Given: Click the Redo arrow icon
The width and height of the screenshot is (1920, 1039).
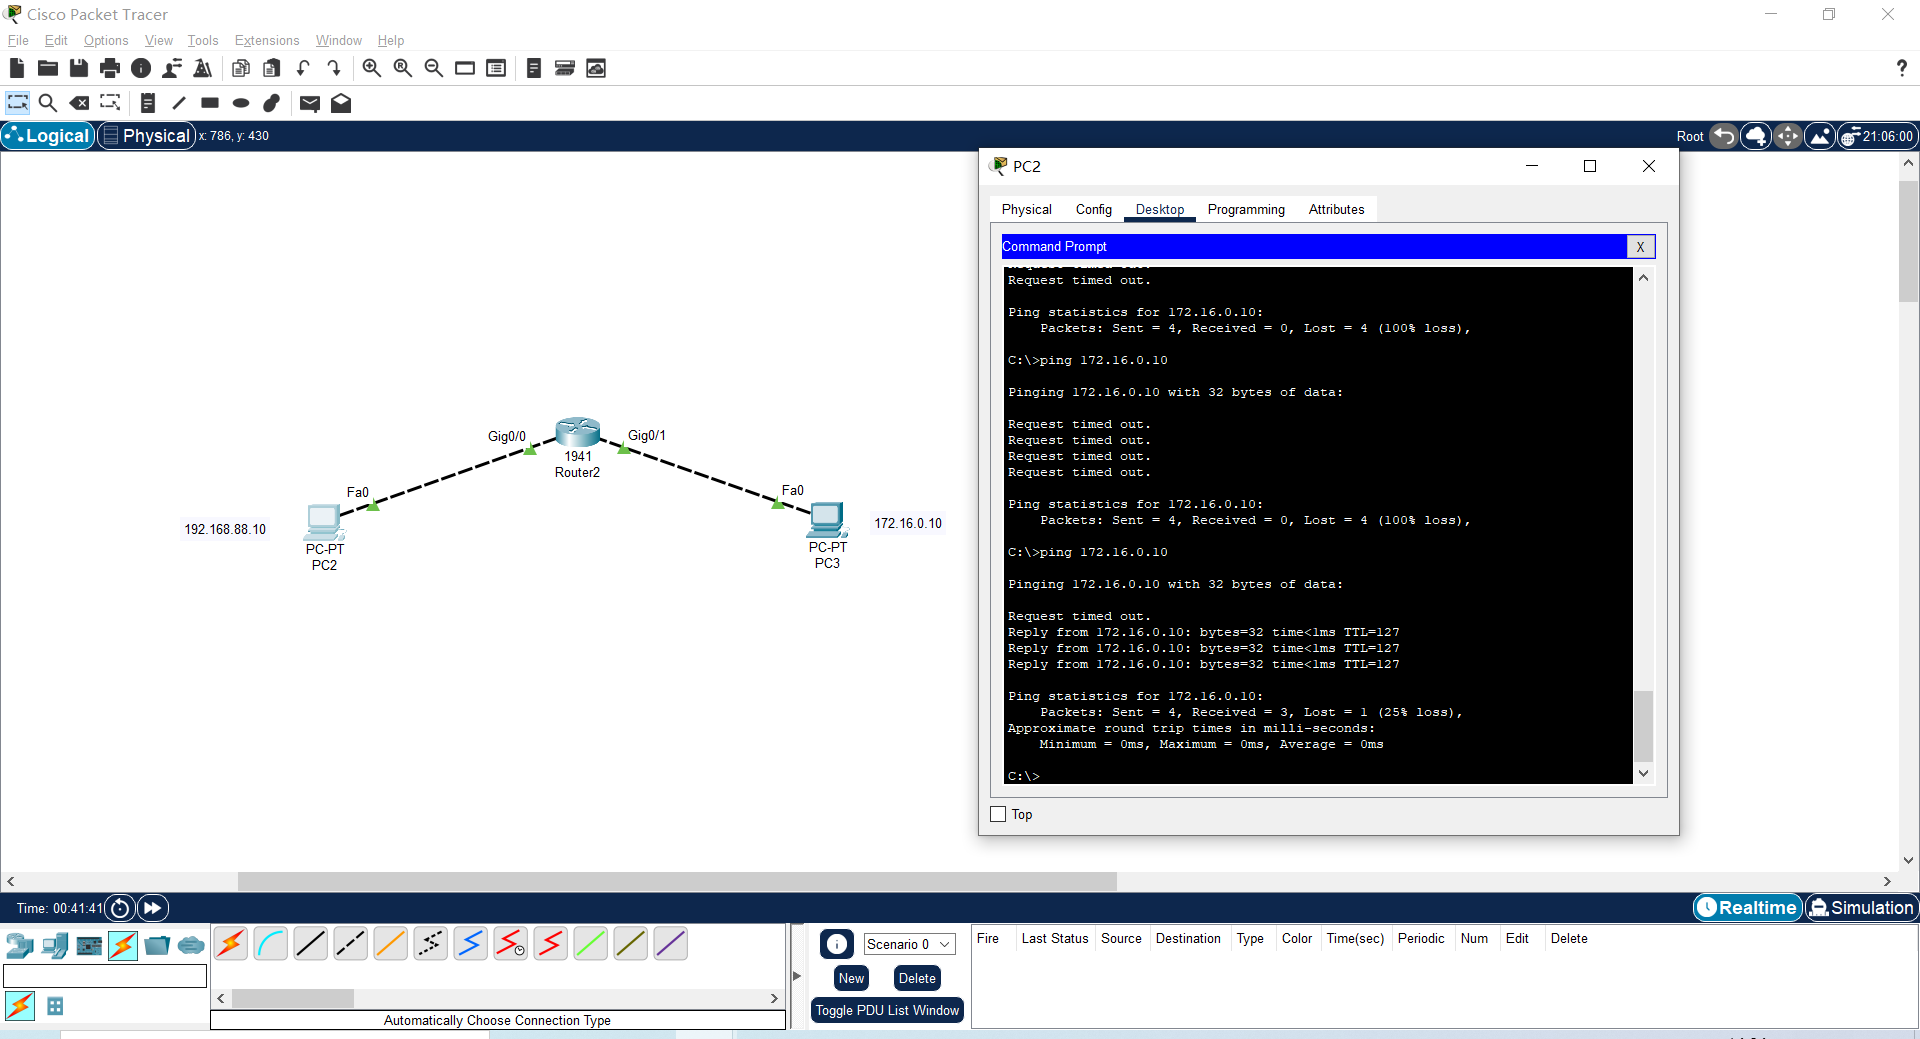Looking at the screenshot, I should click(334, 68).
